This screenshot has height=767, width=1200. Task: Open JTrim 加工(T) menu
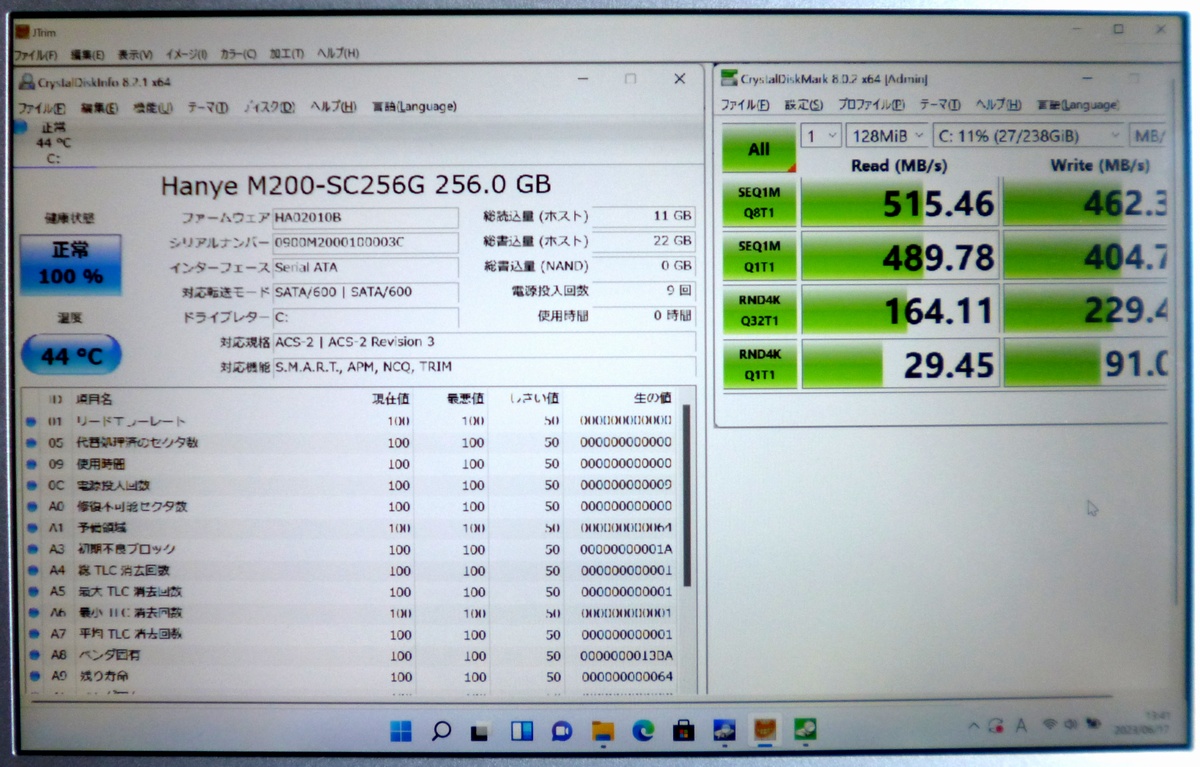coord(286,54)
